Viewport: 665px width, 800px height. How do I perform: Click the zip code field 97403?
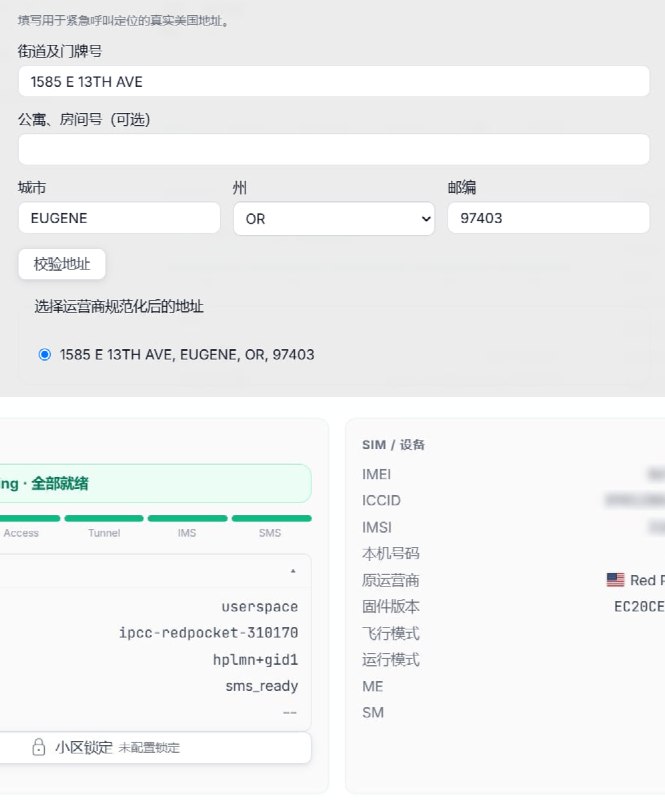tap(549, 218)
